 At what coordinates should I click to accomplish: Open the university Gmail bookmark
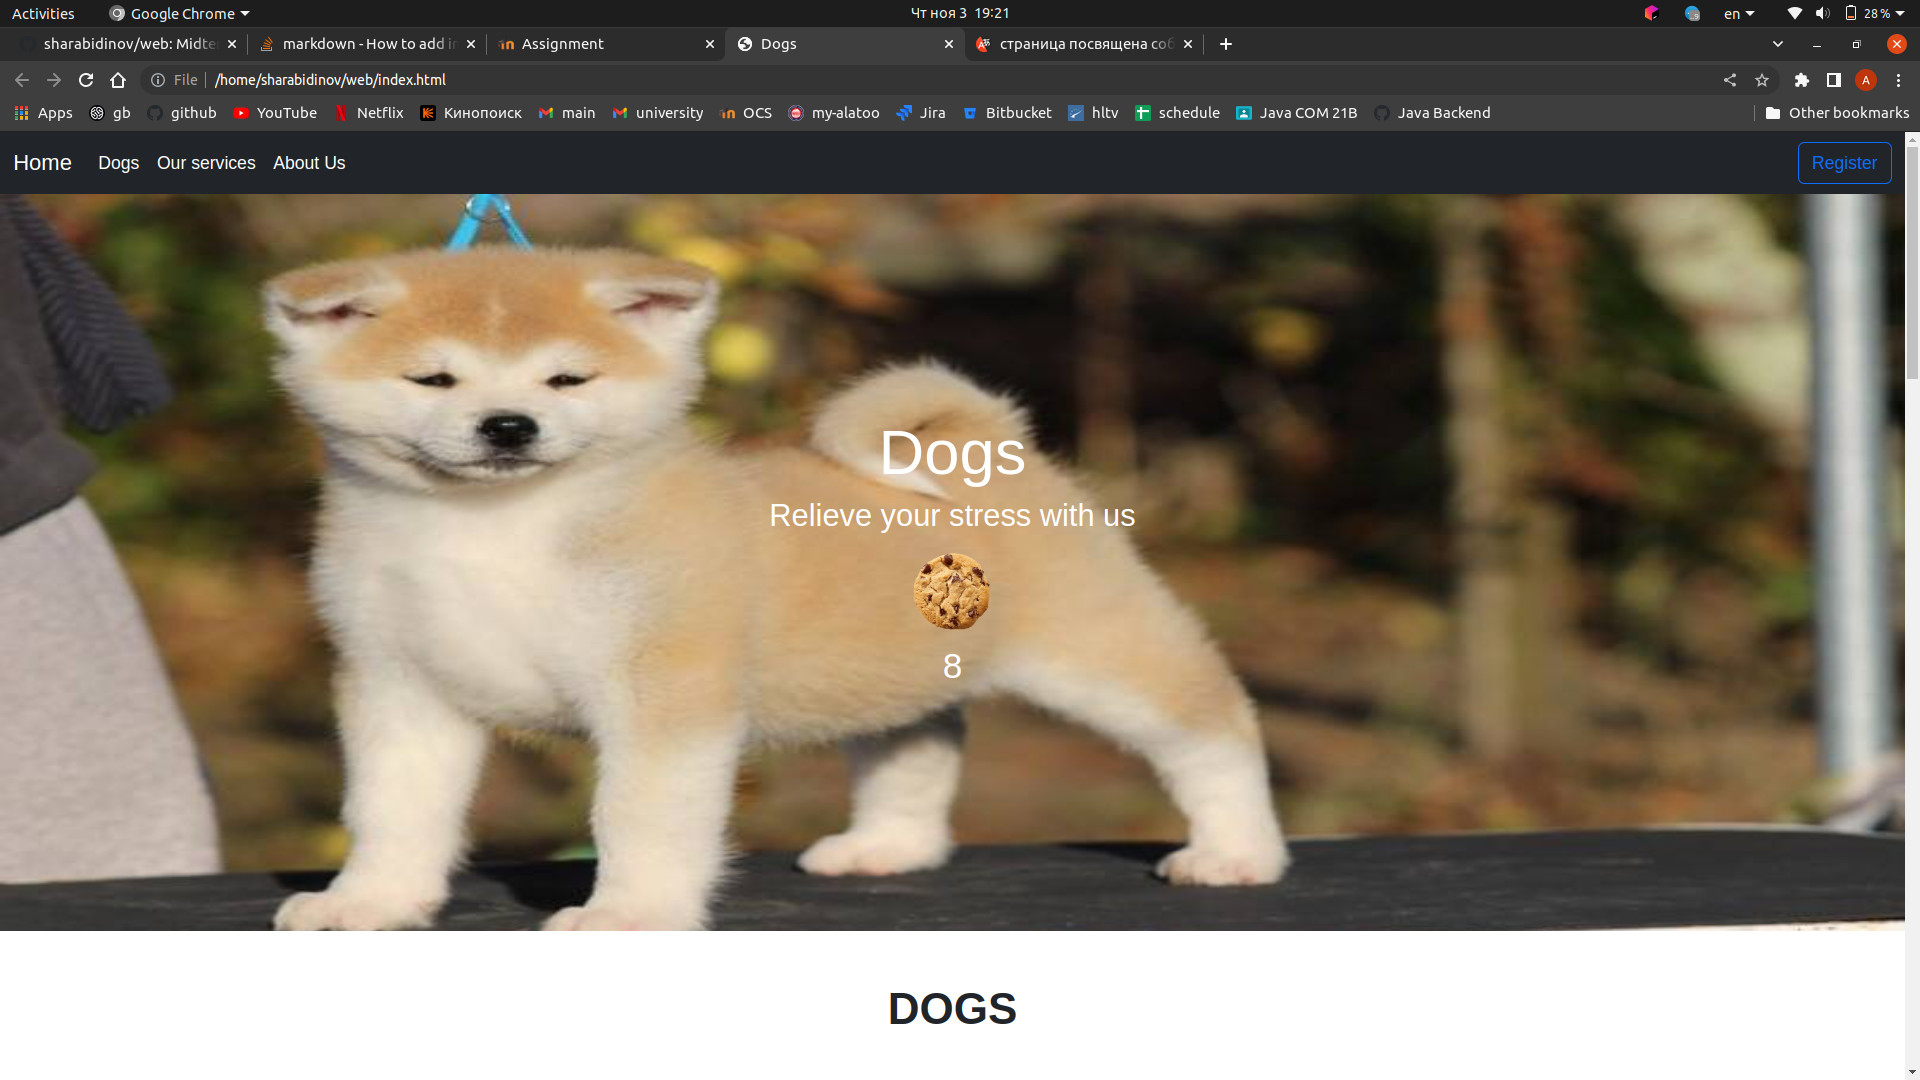[x=658, y=113]
